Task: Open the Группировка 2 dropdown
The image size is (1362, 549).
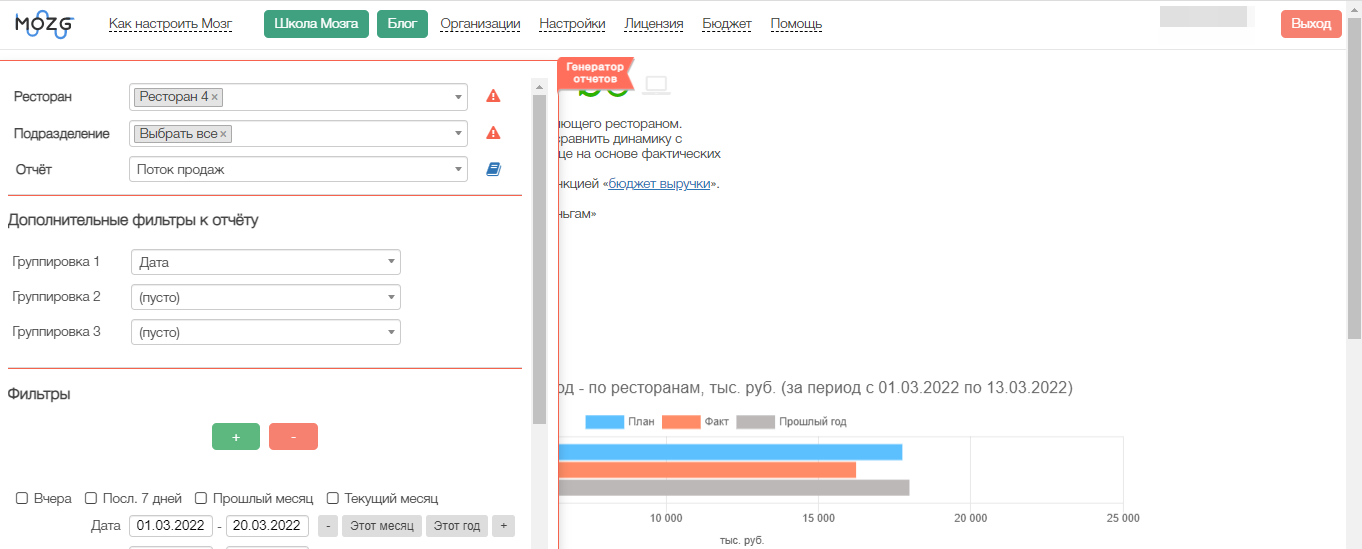Action: [x=265, y=297]
